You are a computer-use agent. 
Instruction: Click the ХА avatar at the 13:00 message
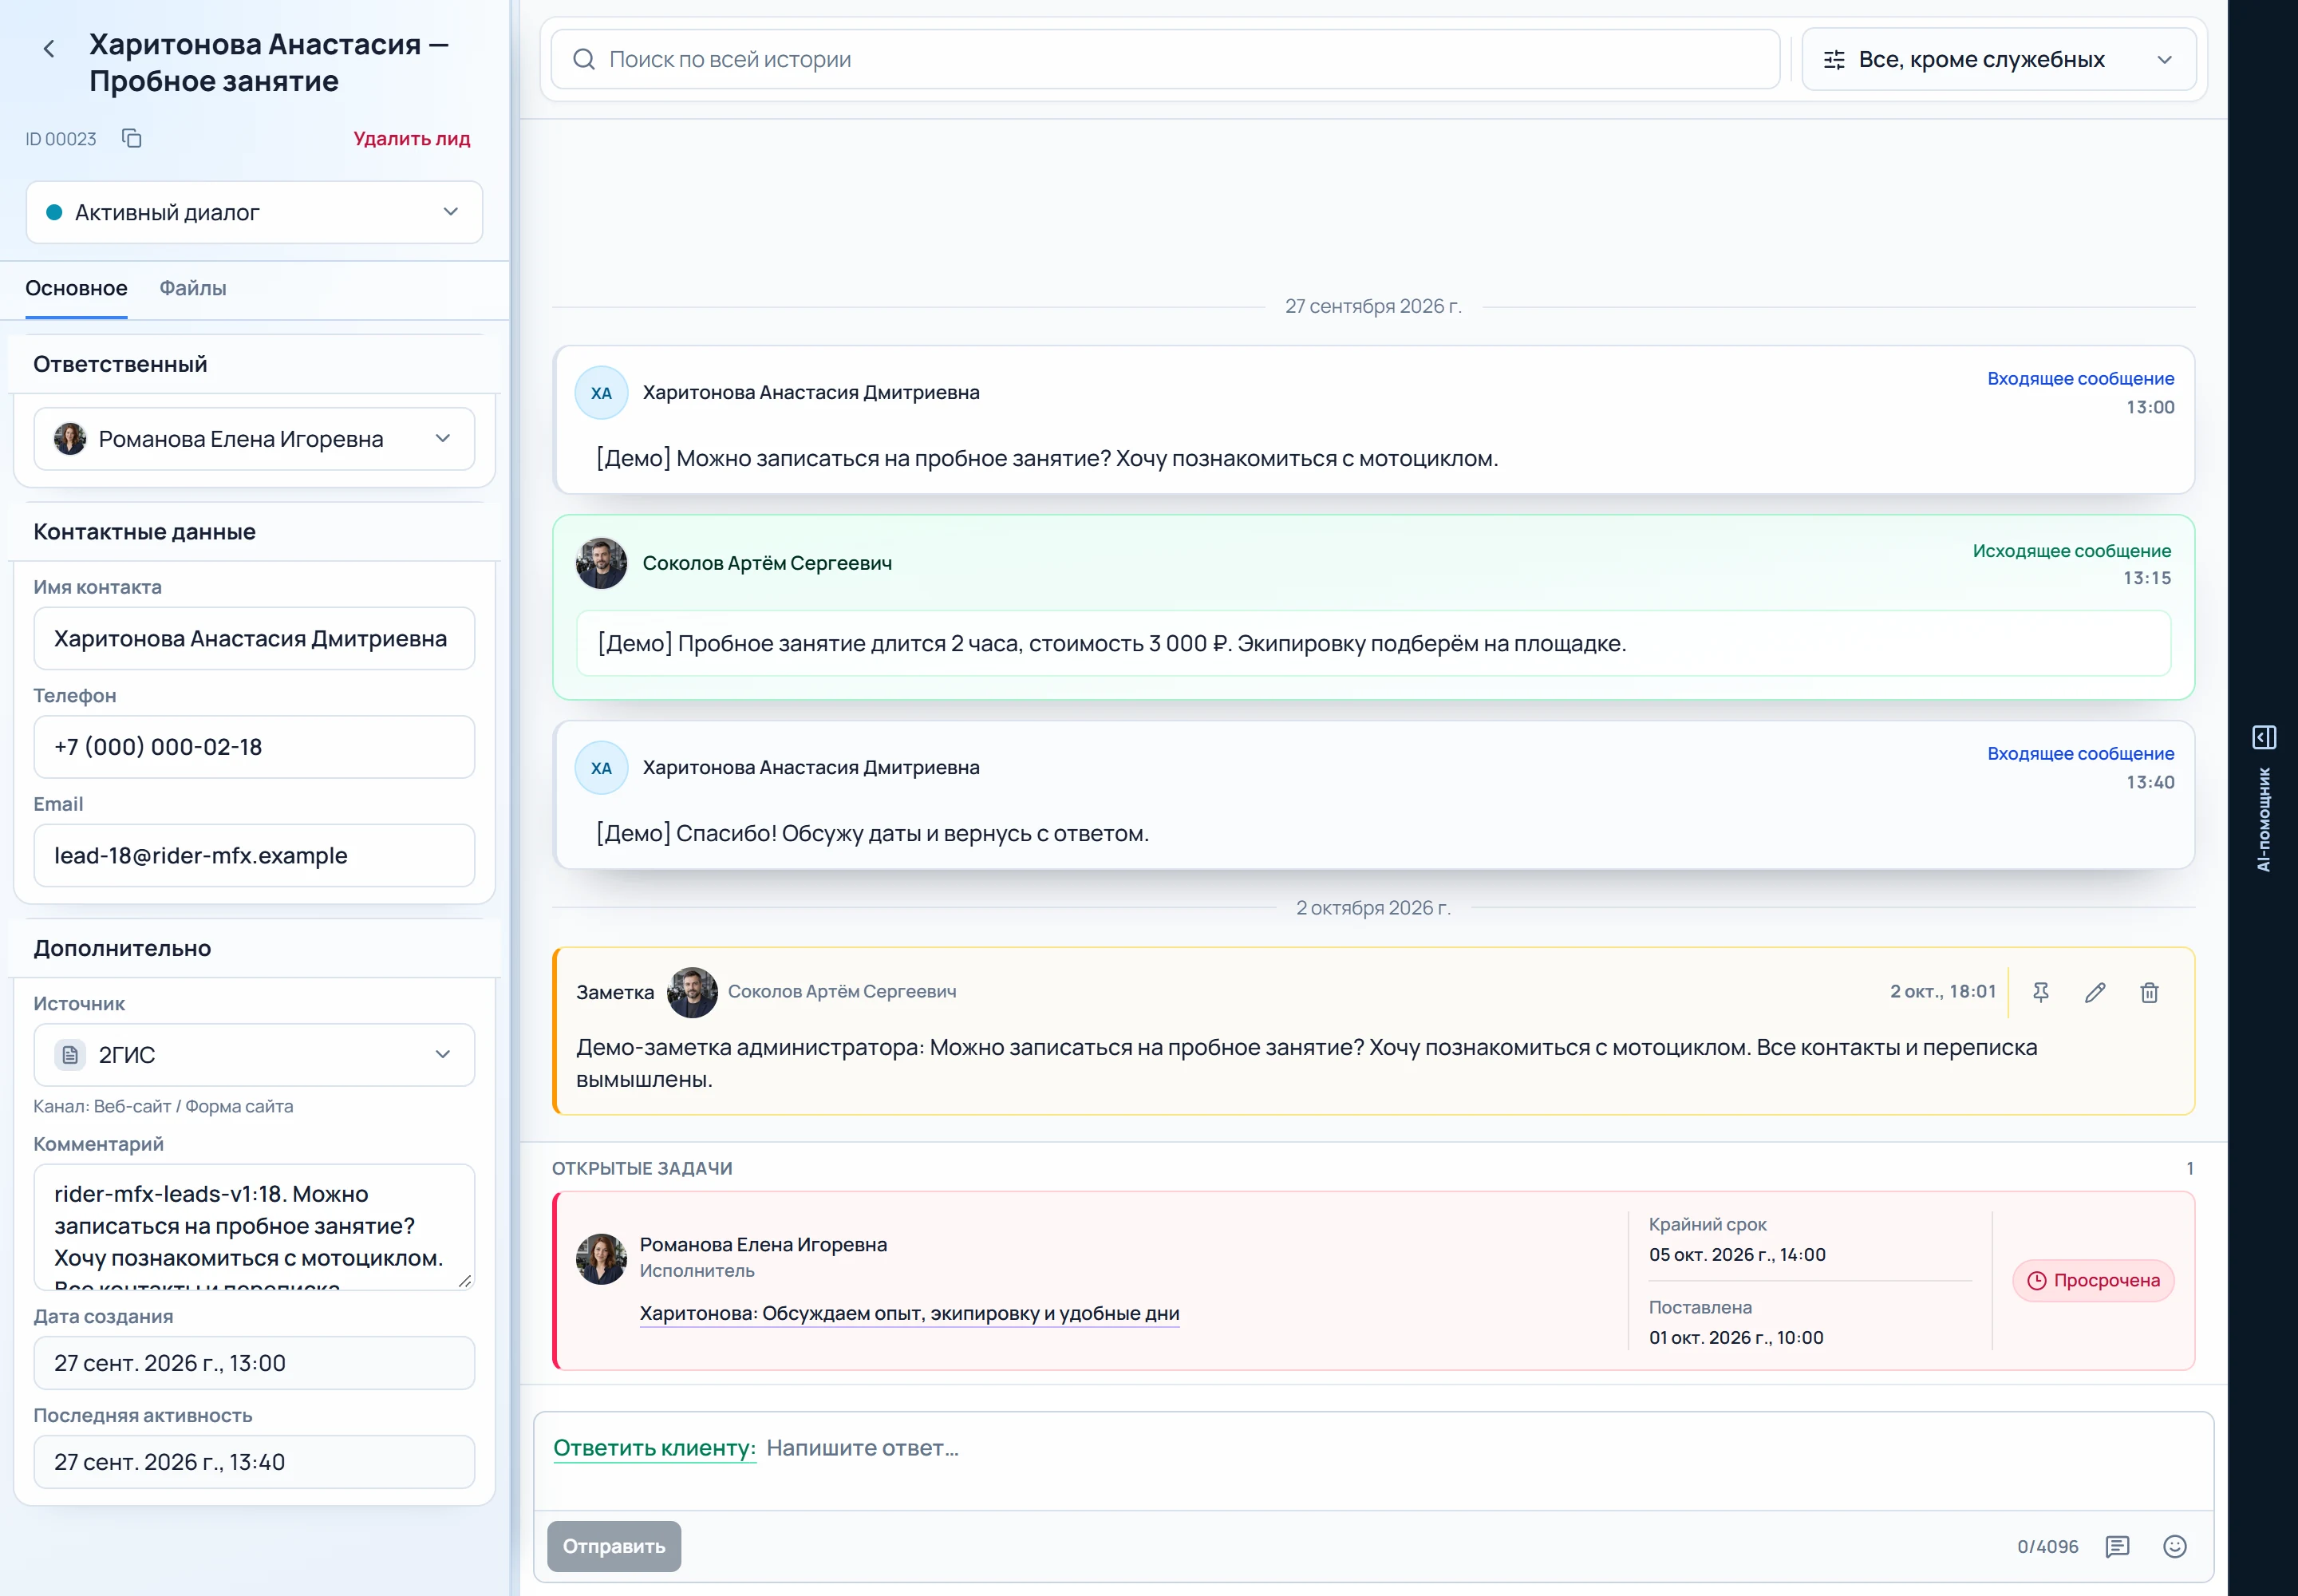point(601,393)
